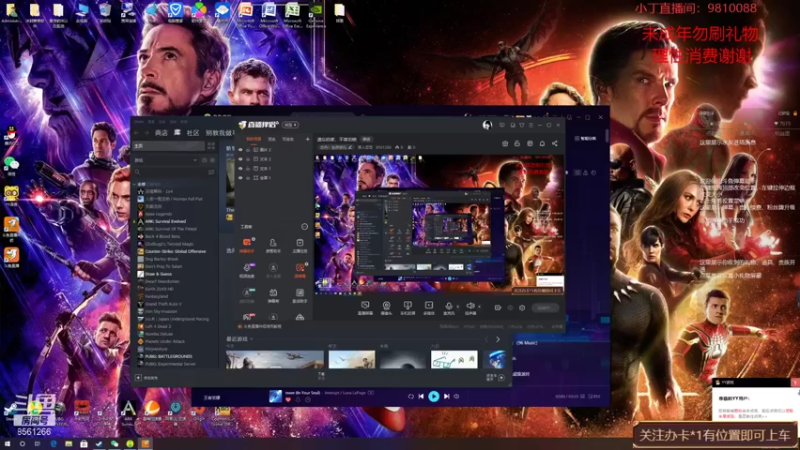This screenshot has height=450, width=800.
Task: Click the speaker volume icon
Action: [x=470, y=305]
